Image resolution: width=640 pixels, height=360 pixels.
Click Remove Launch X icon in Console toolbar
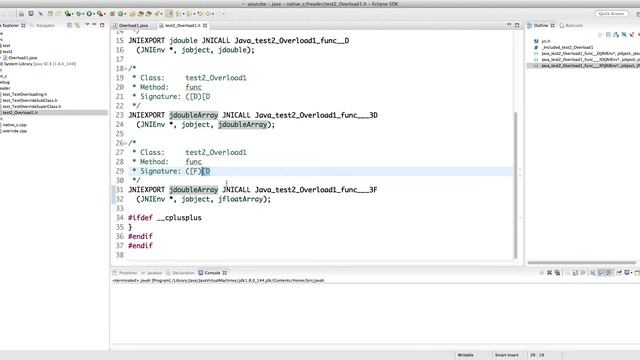pos(549,273)
